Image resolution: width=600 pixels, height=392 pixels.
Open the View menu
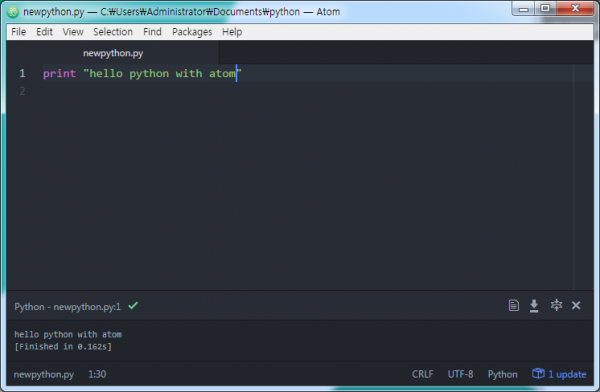click(x=73, y=32)
